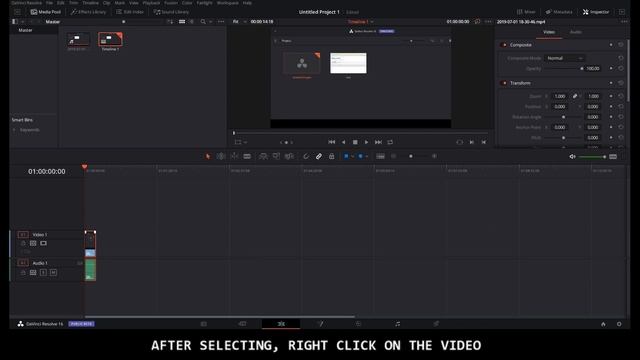The width and height of the screenshot is (640, 360).
Task: Select the arrow Selection mode tool
Action: point(208,156)
